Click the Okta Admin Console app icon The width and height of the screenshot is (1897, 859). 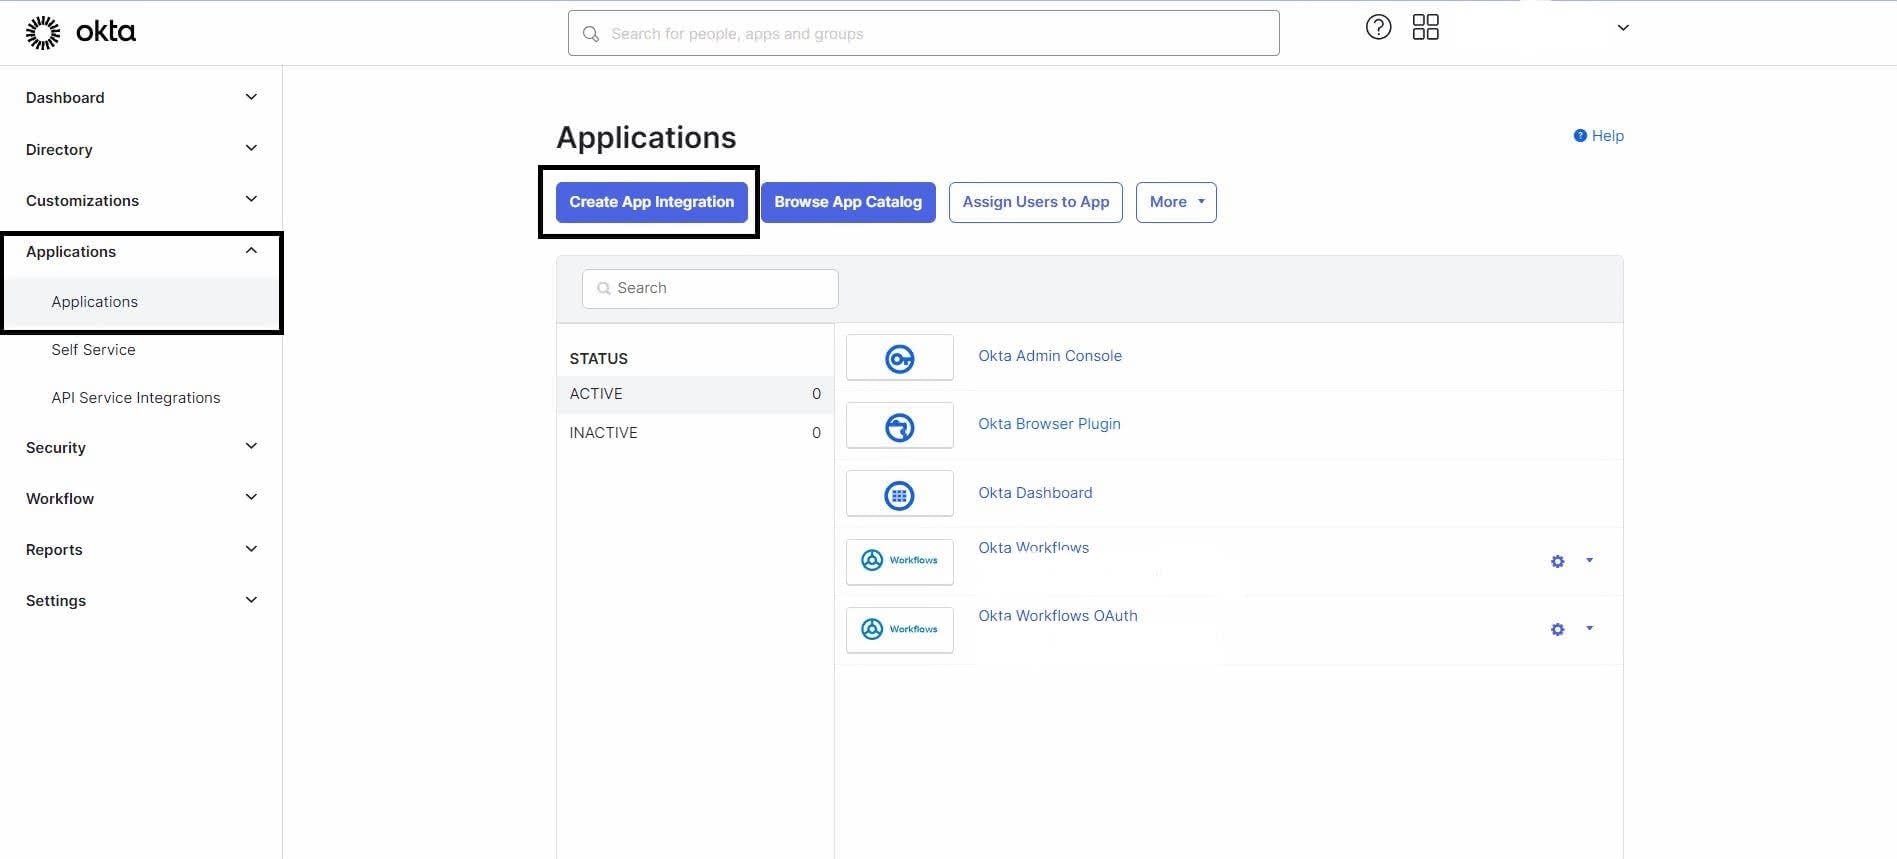point(899,358)
